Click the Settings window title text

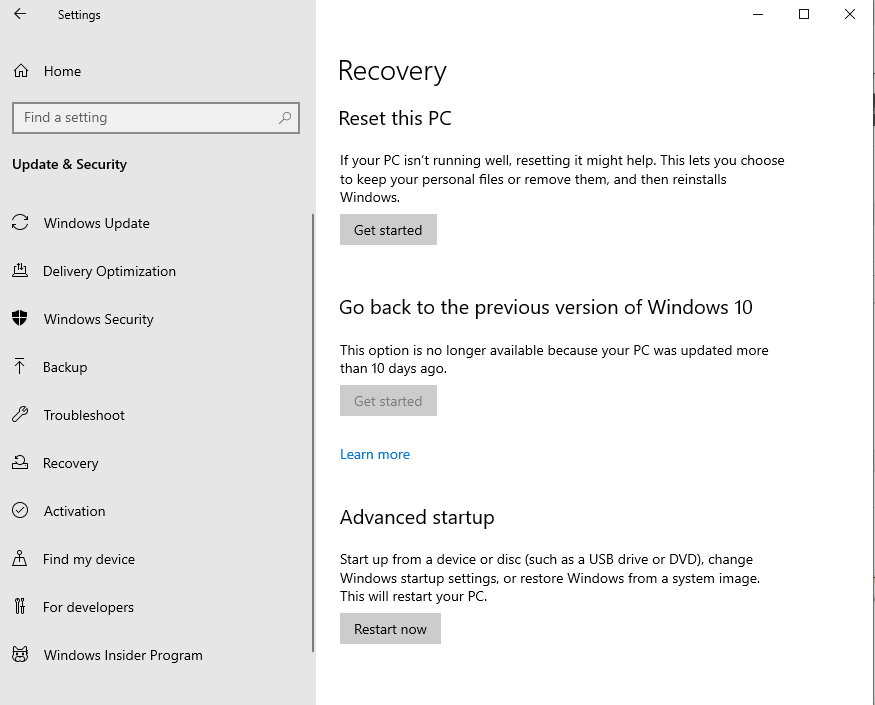click(x=79, y=15)
